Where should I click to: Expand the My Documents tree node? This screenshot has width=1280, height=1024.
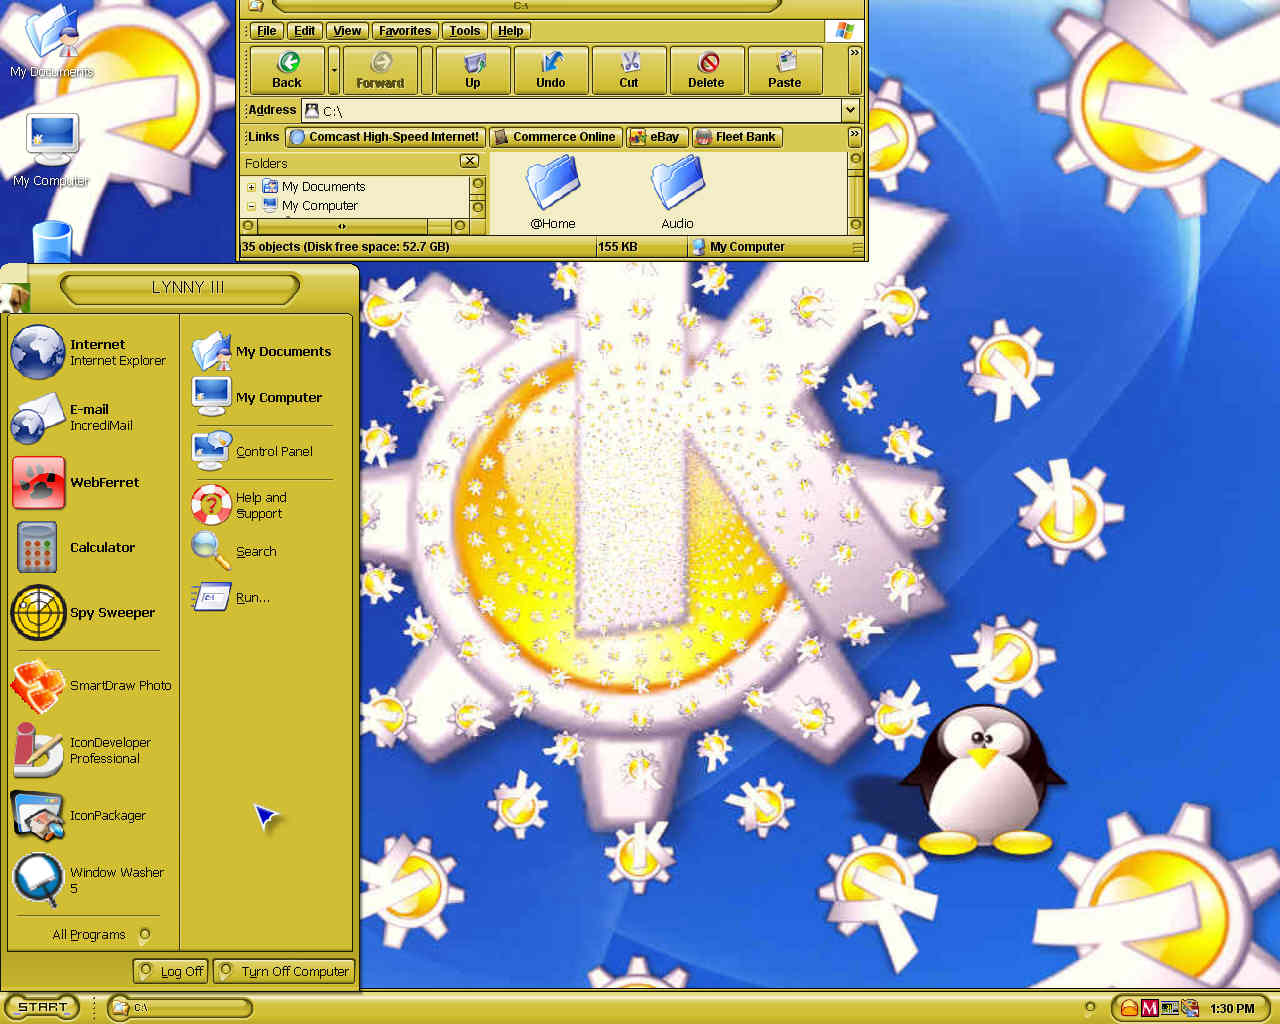(251, 187)
